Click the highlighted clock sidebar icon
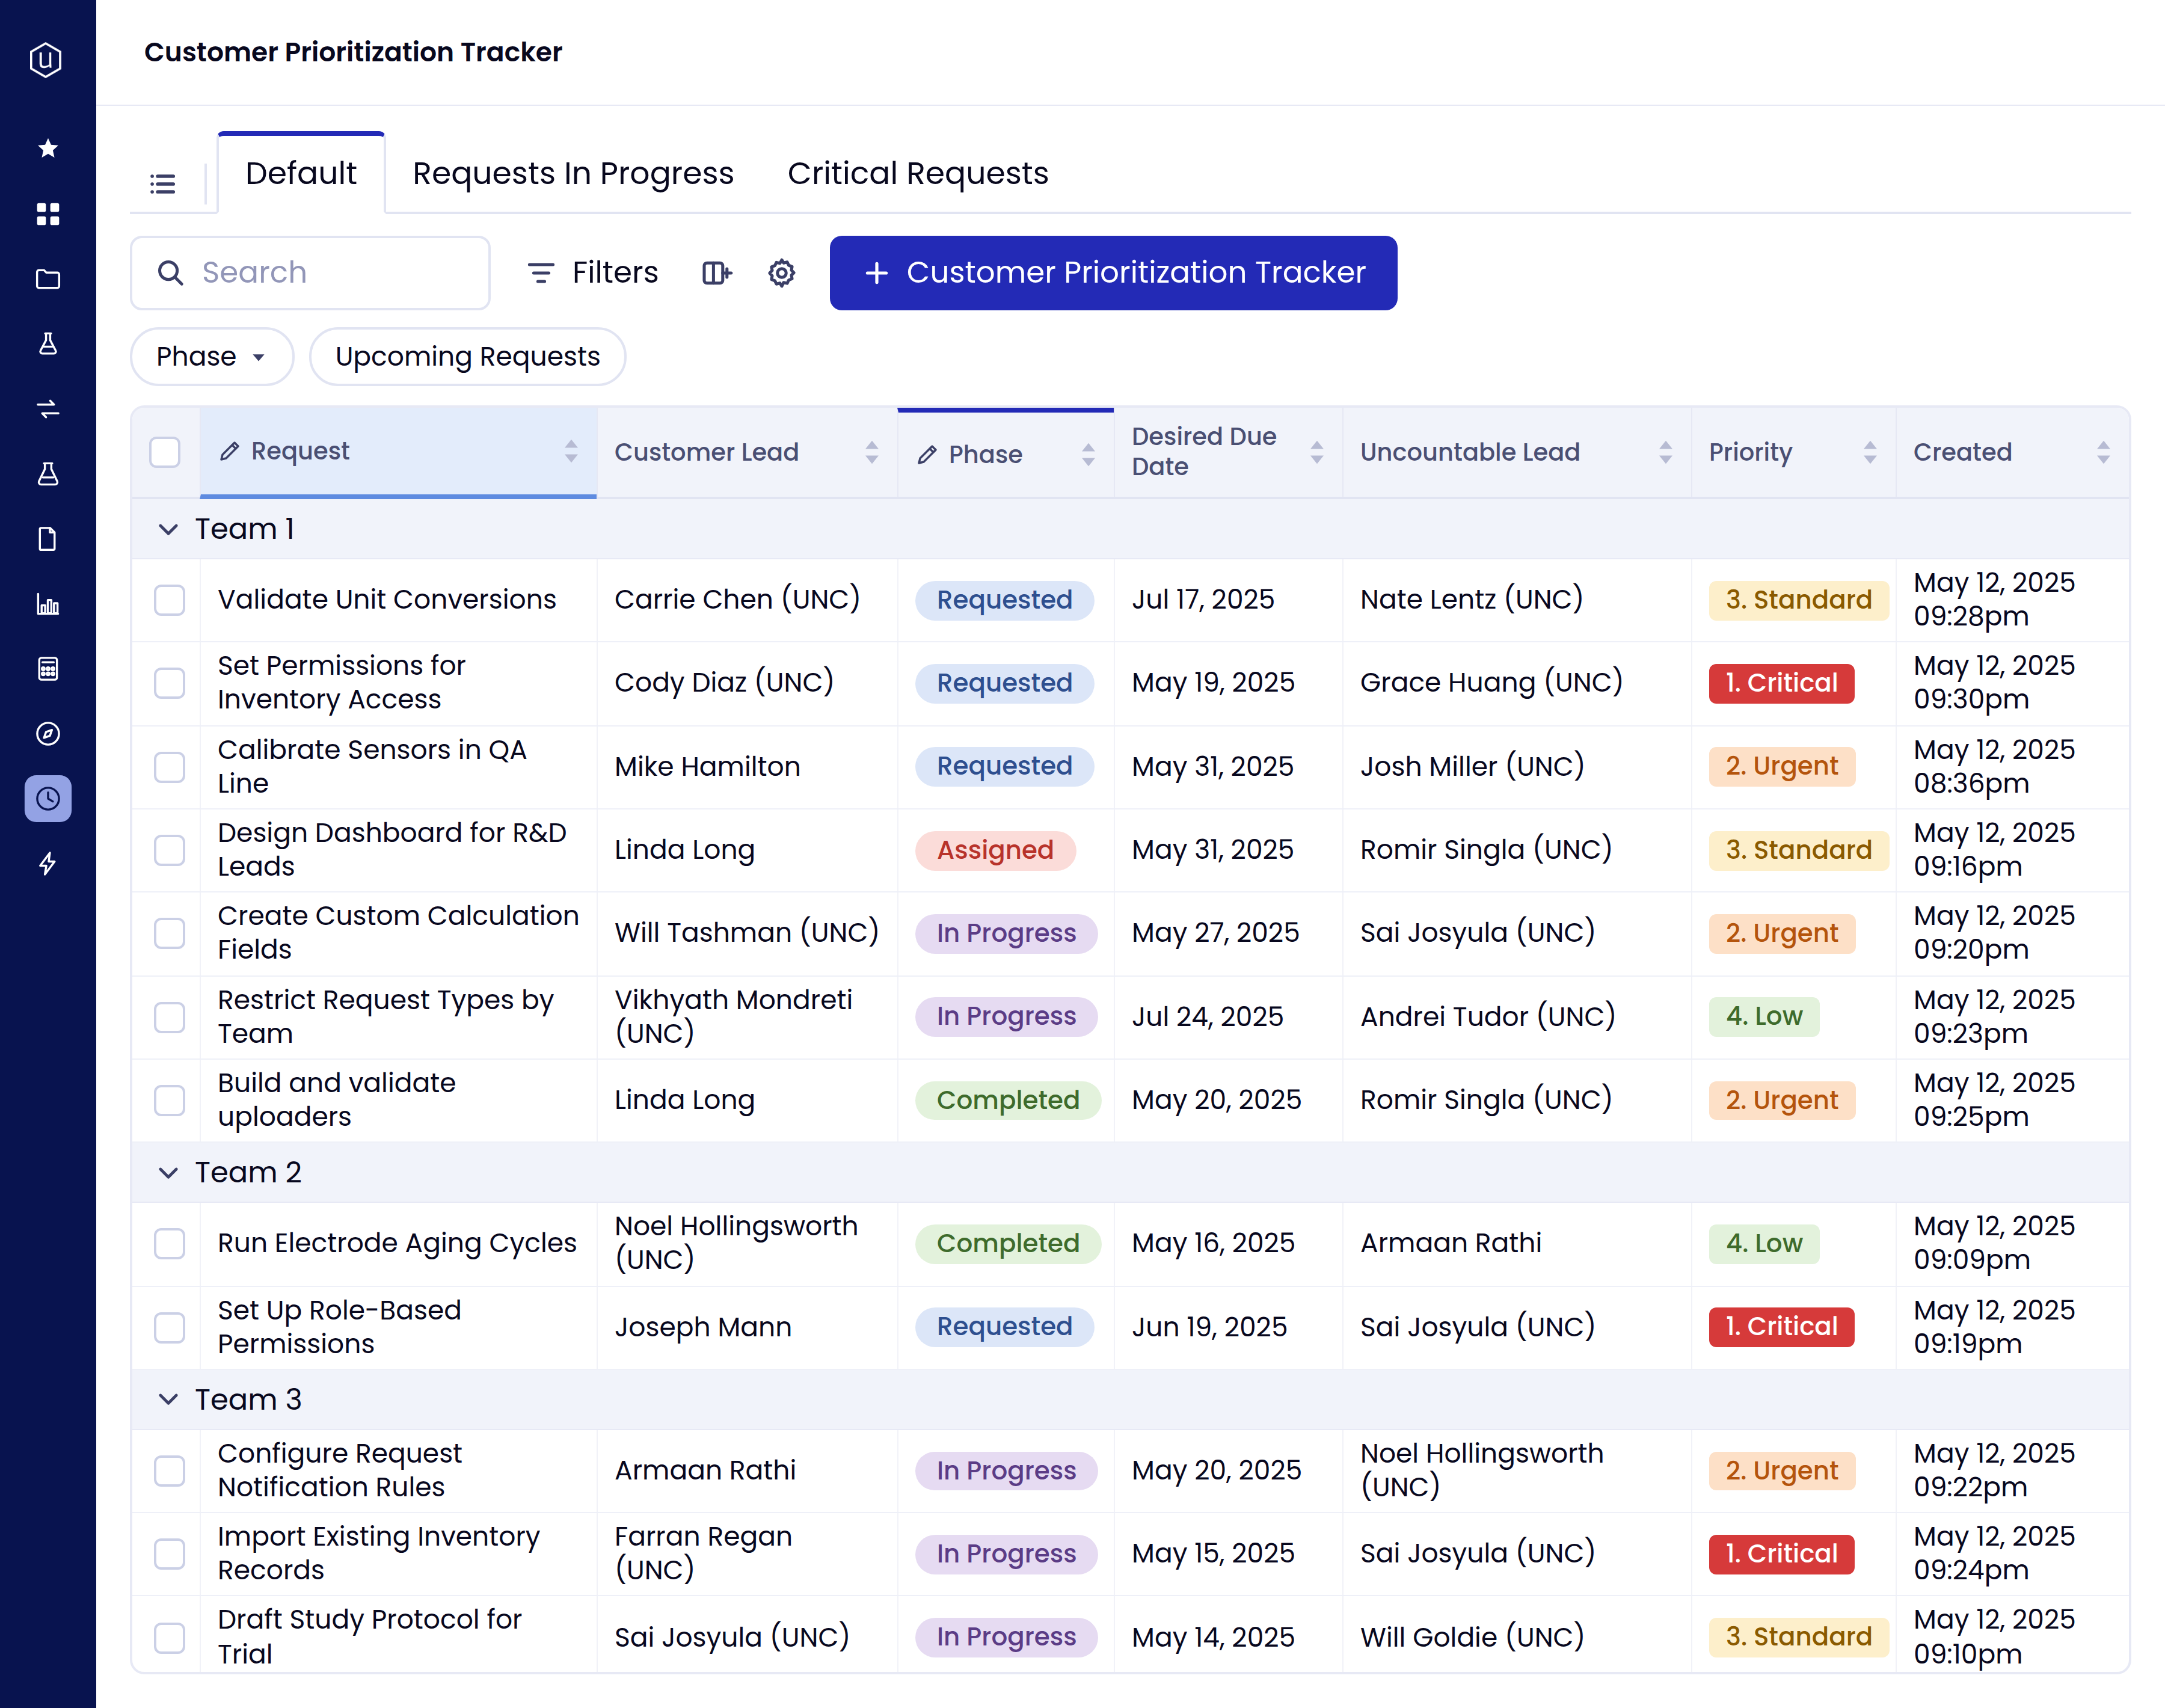This screenshot has width=2165, height=1708. coord(47,799)
